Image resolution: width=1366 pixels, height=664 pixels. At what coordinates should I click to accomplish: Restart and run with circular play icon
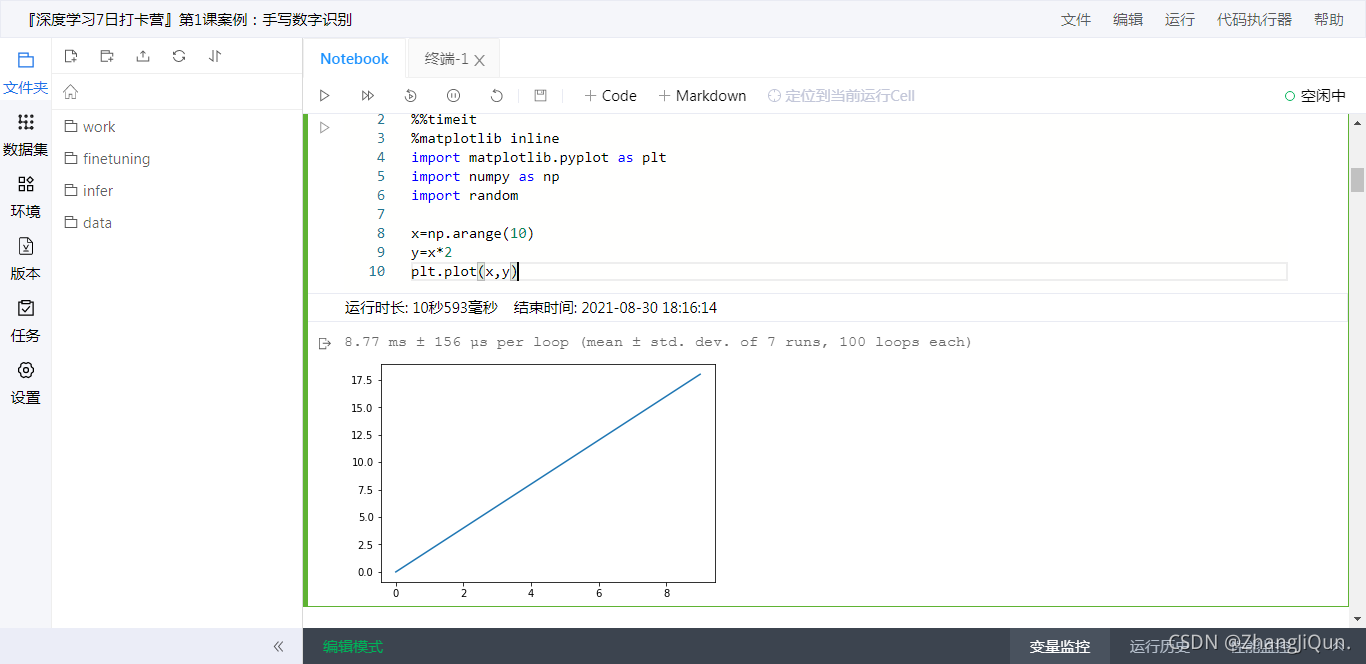pyautogui.click(x=411, y=96)
